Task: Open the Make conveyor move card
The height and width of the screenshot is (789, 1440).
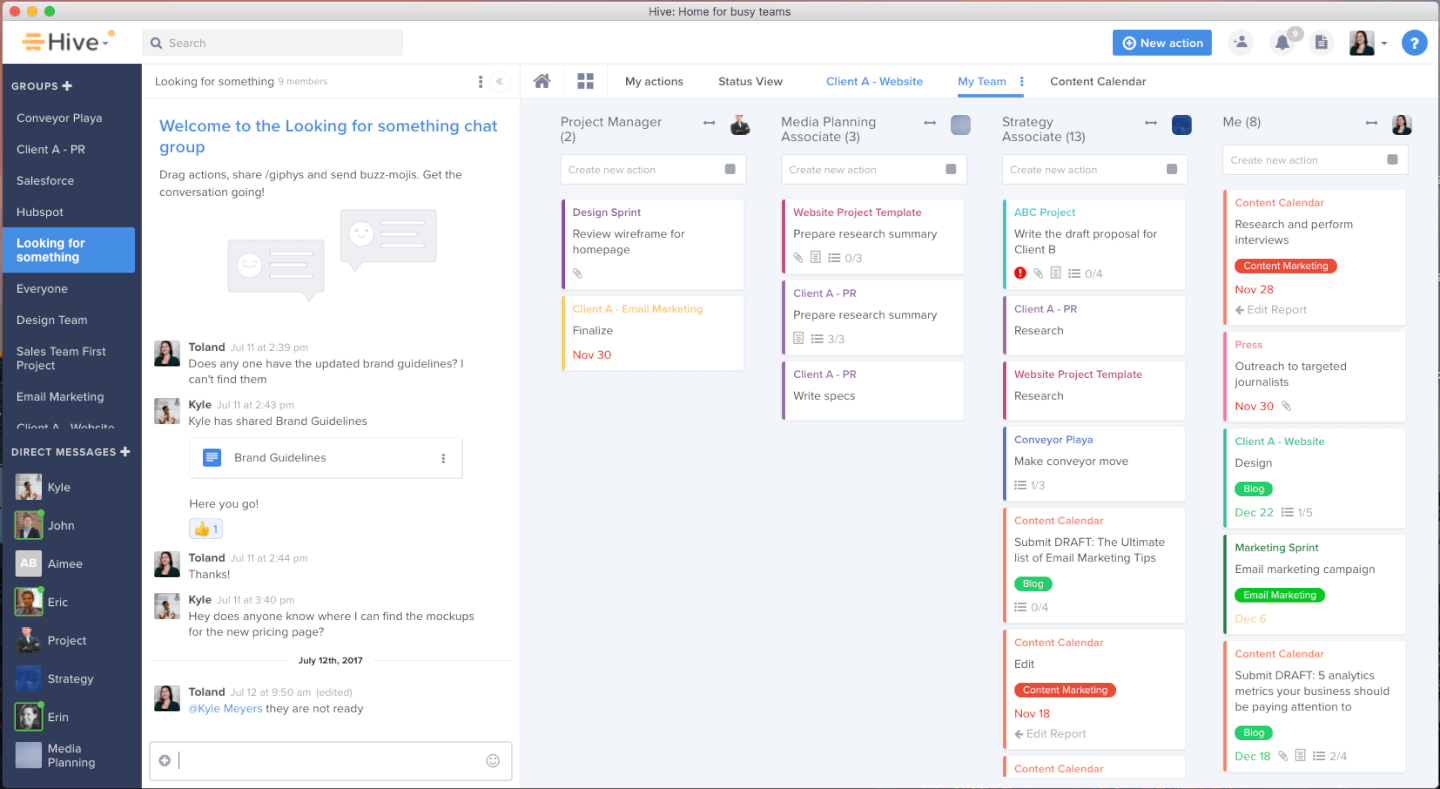Action: (1094, 464)
